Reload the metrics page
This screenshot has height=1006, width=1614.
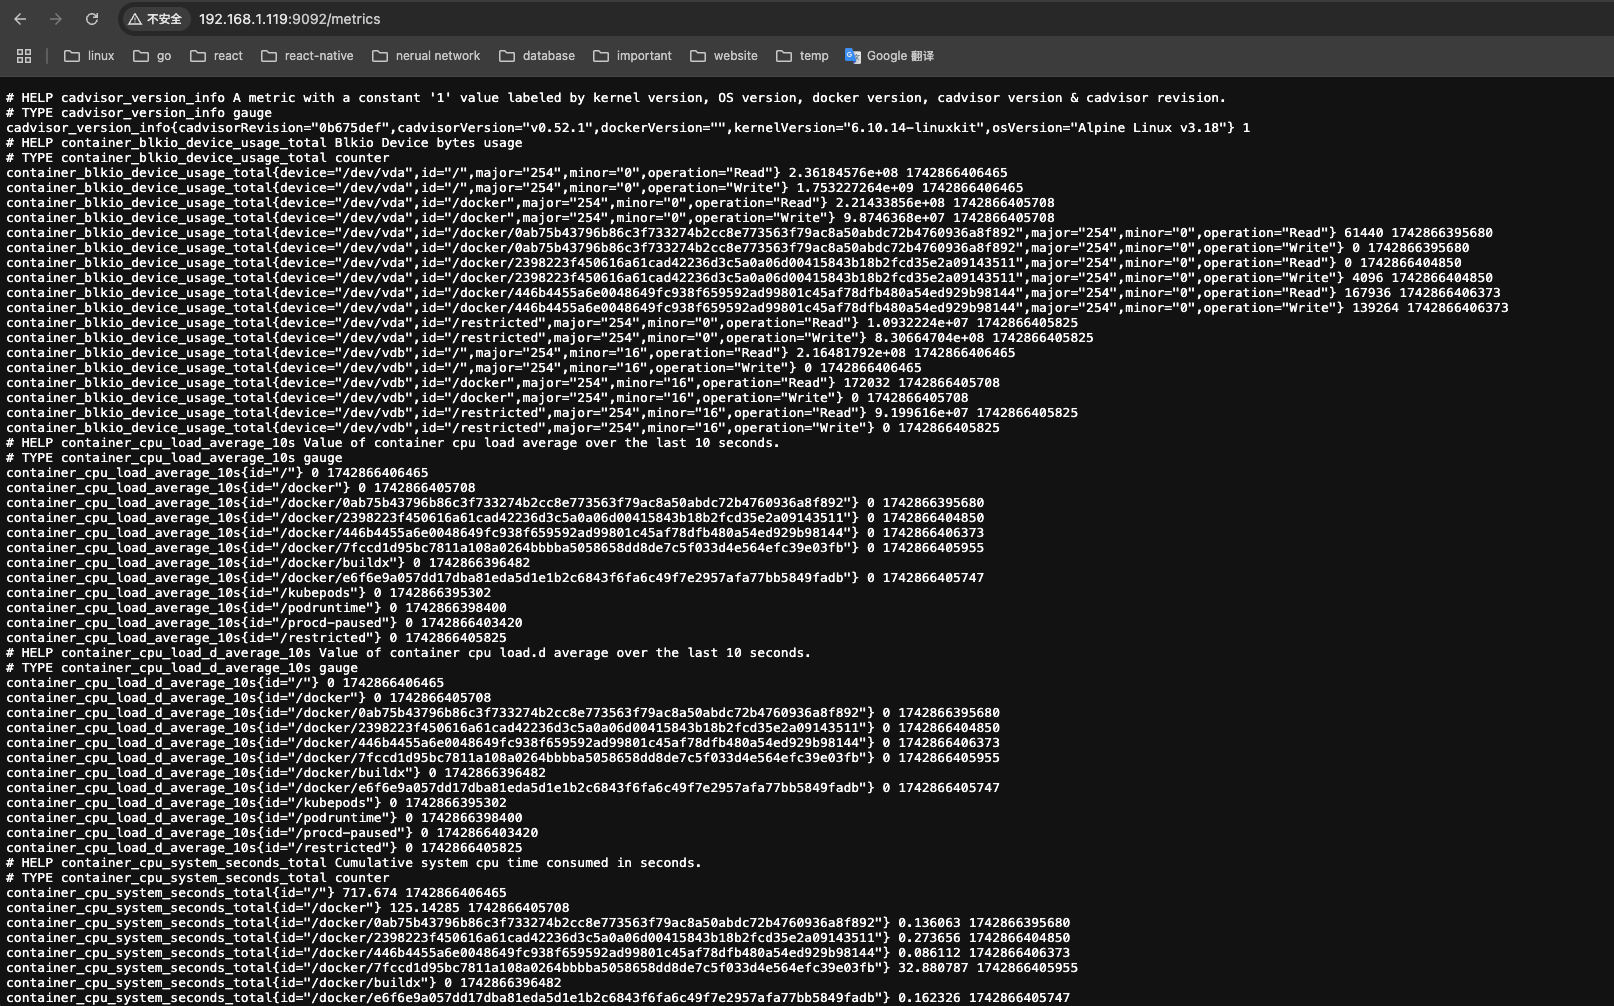(92, 19)
